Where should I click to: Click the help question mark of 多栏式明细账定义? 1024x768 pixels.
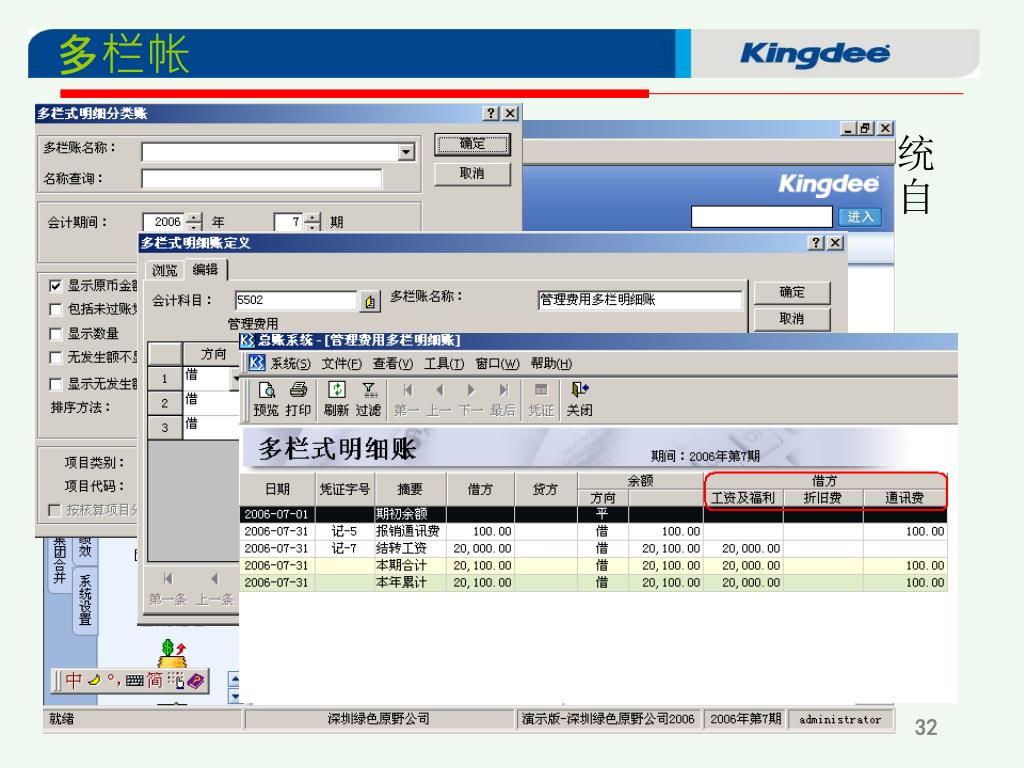[816, 243]
